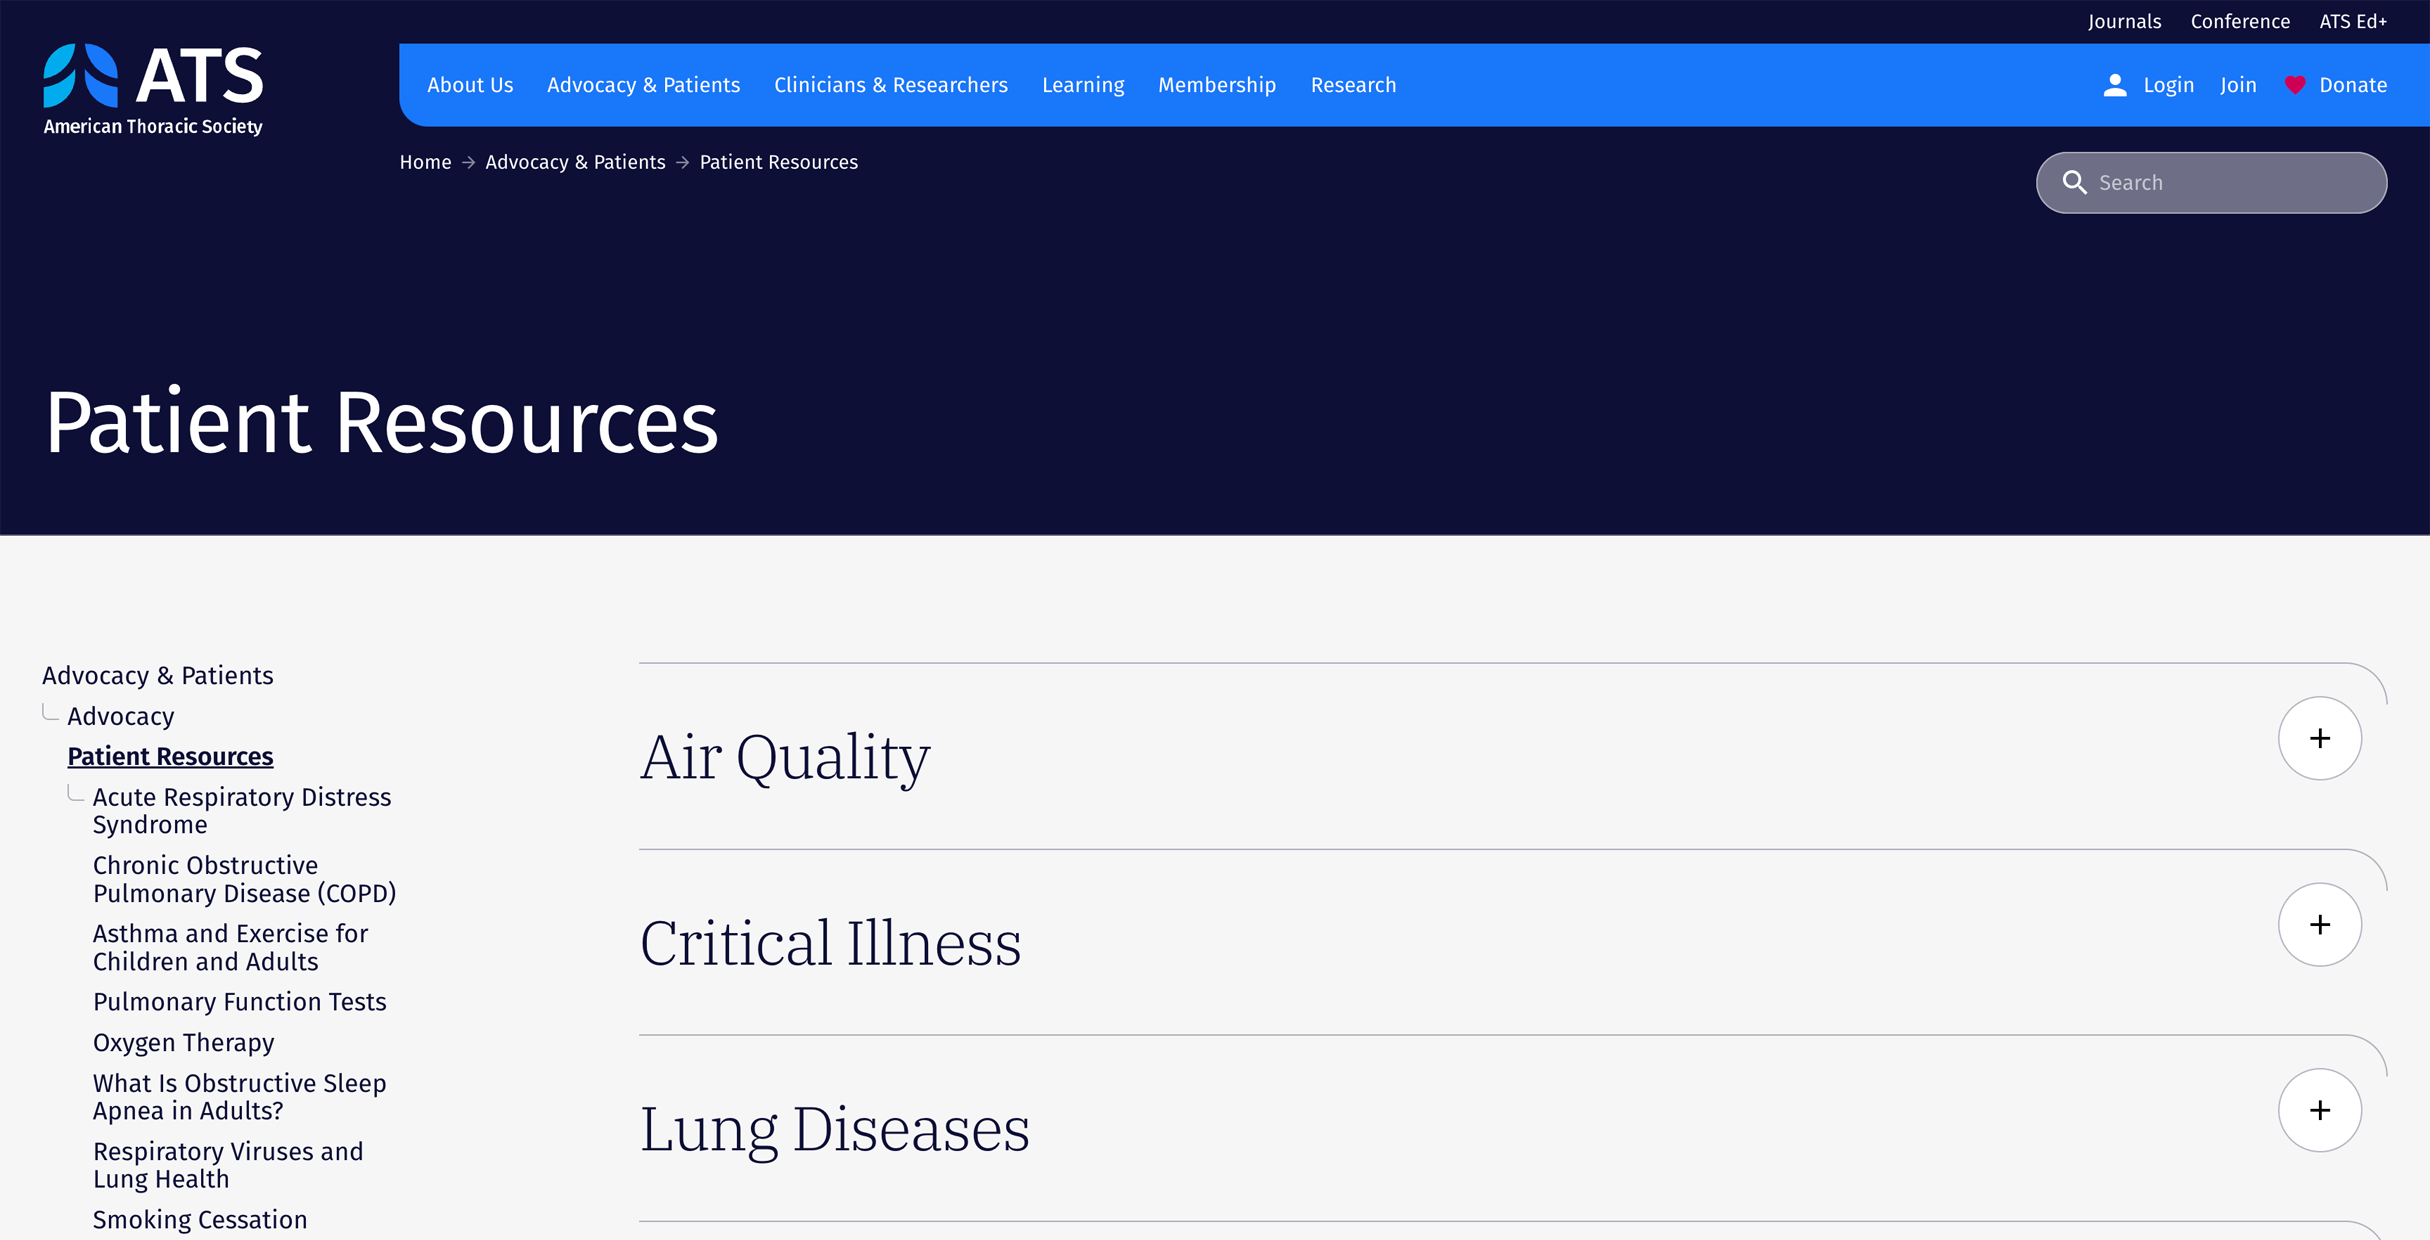Open the Membership nav item
2430x1240 pixels.
pyautogui.click(x=1217, y=85)
